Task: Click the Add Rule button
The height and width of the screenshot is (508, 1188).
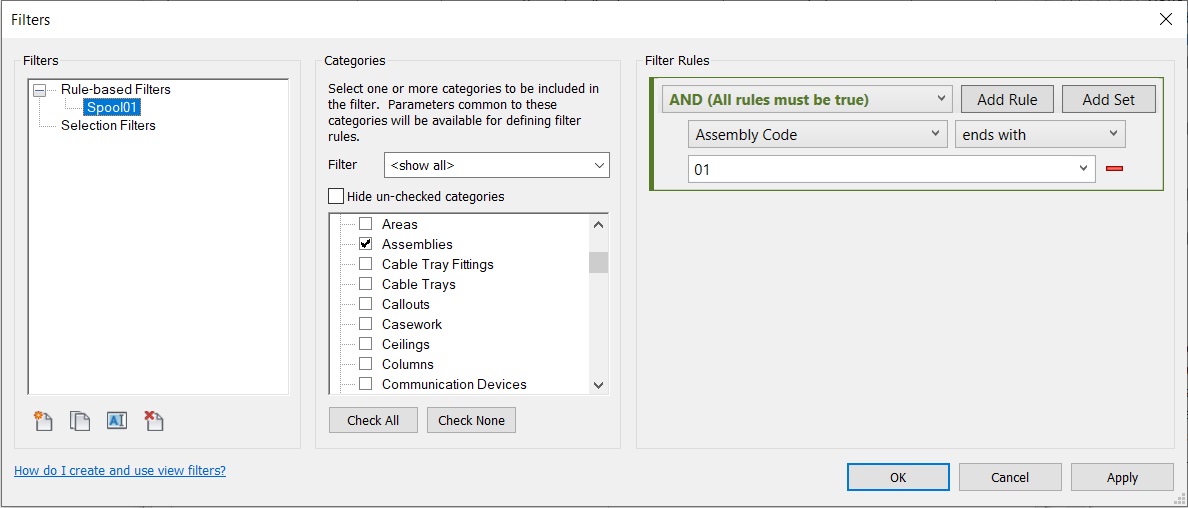Action: tap(1006, 99)
